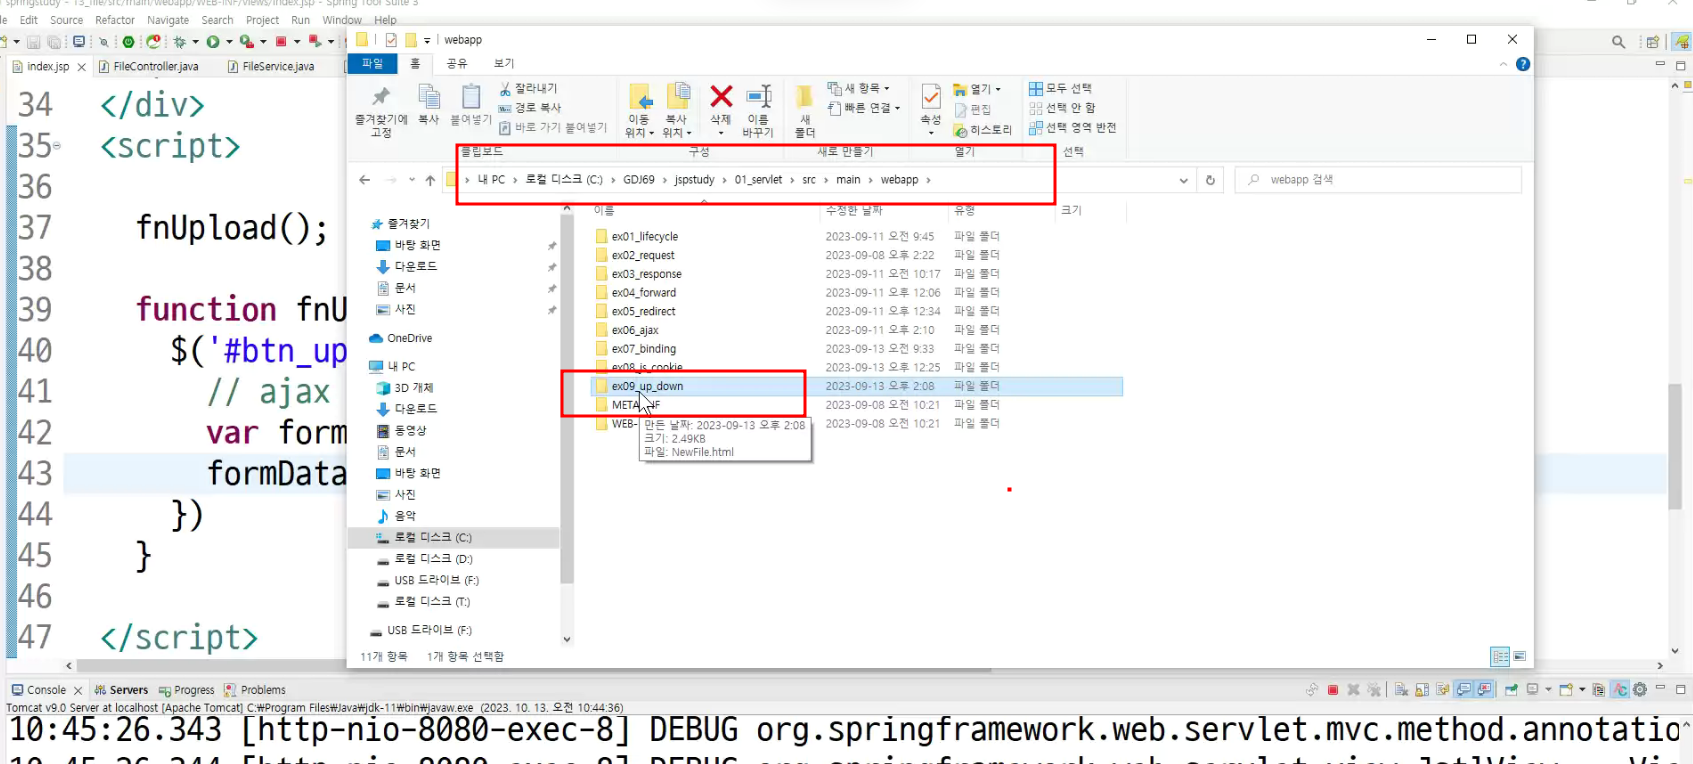Click 모두 선택 (Select all)
This screenshot has width=1693, height=764.
click(1060, 89)
